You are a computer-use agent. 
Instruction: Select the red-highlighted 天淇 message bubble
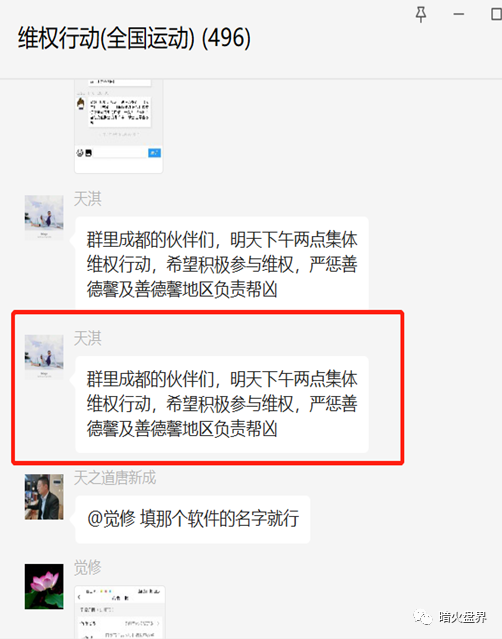point(222,404)
